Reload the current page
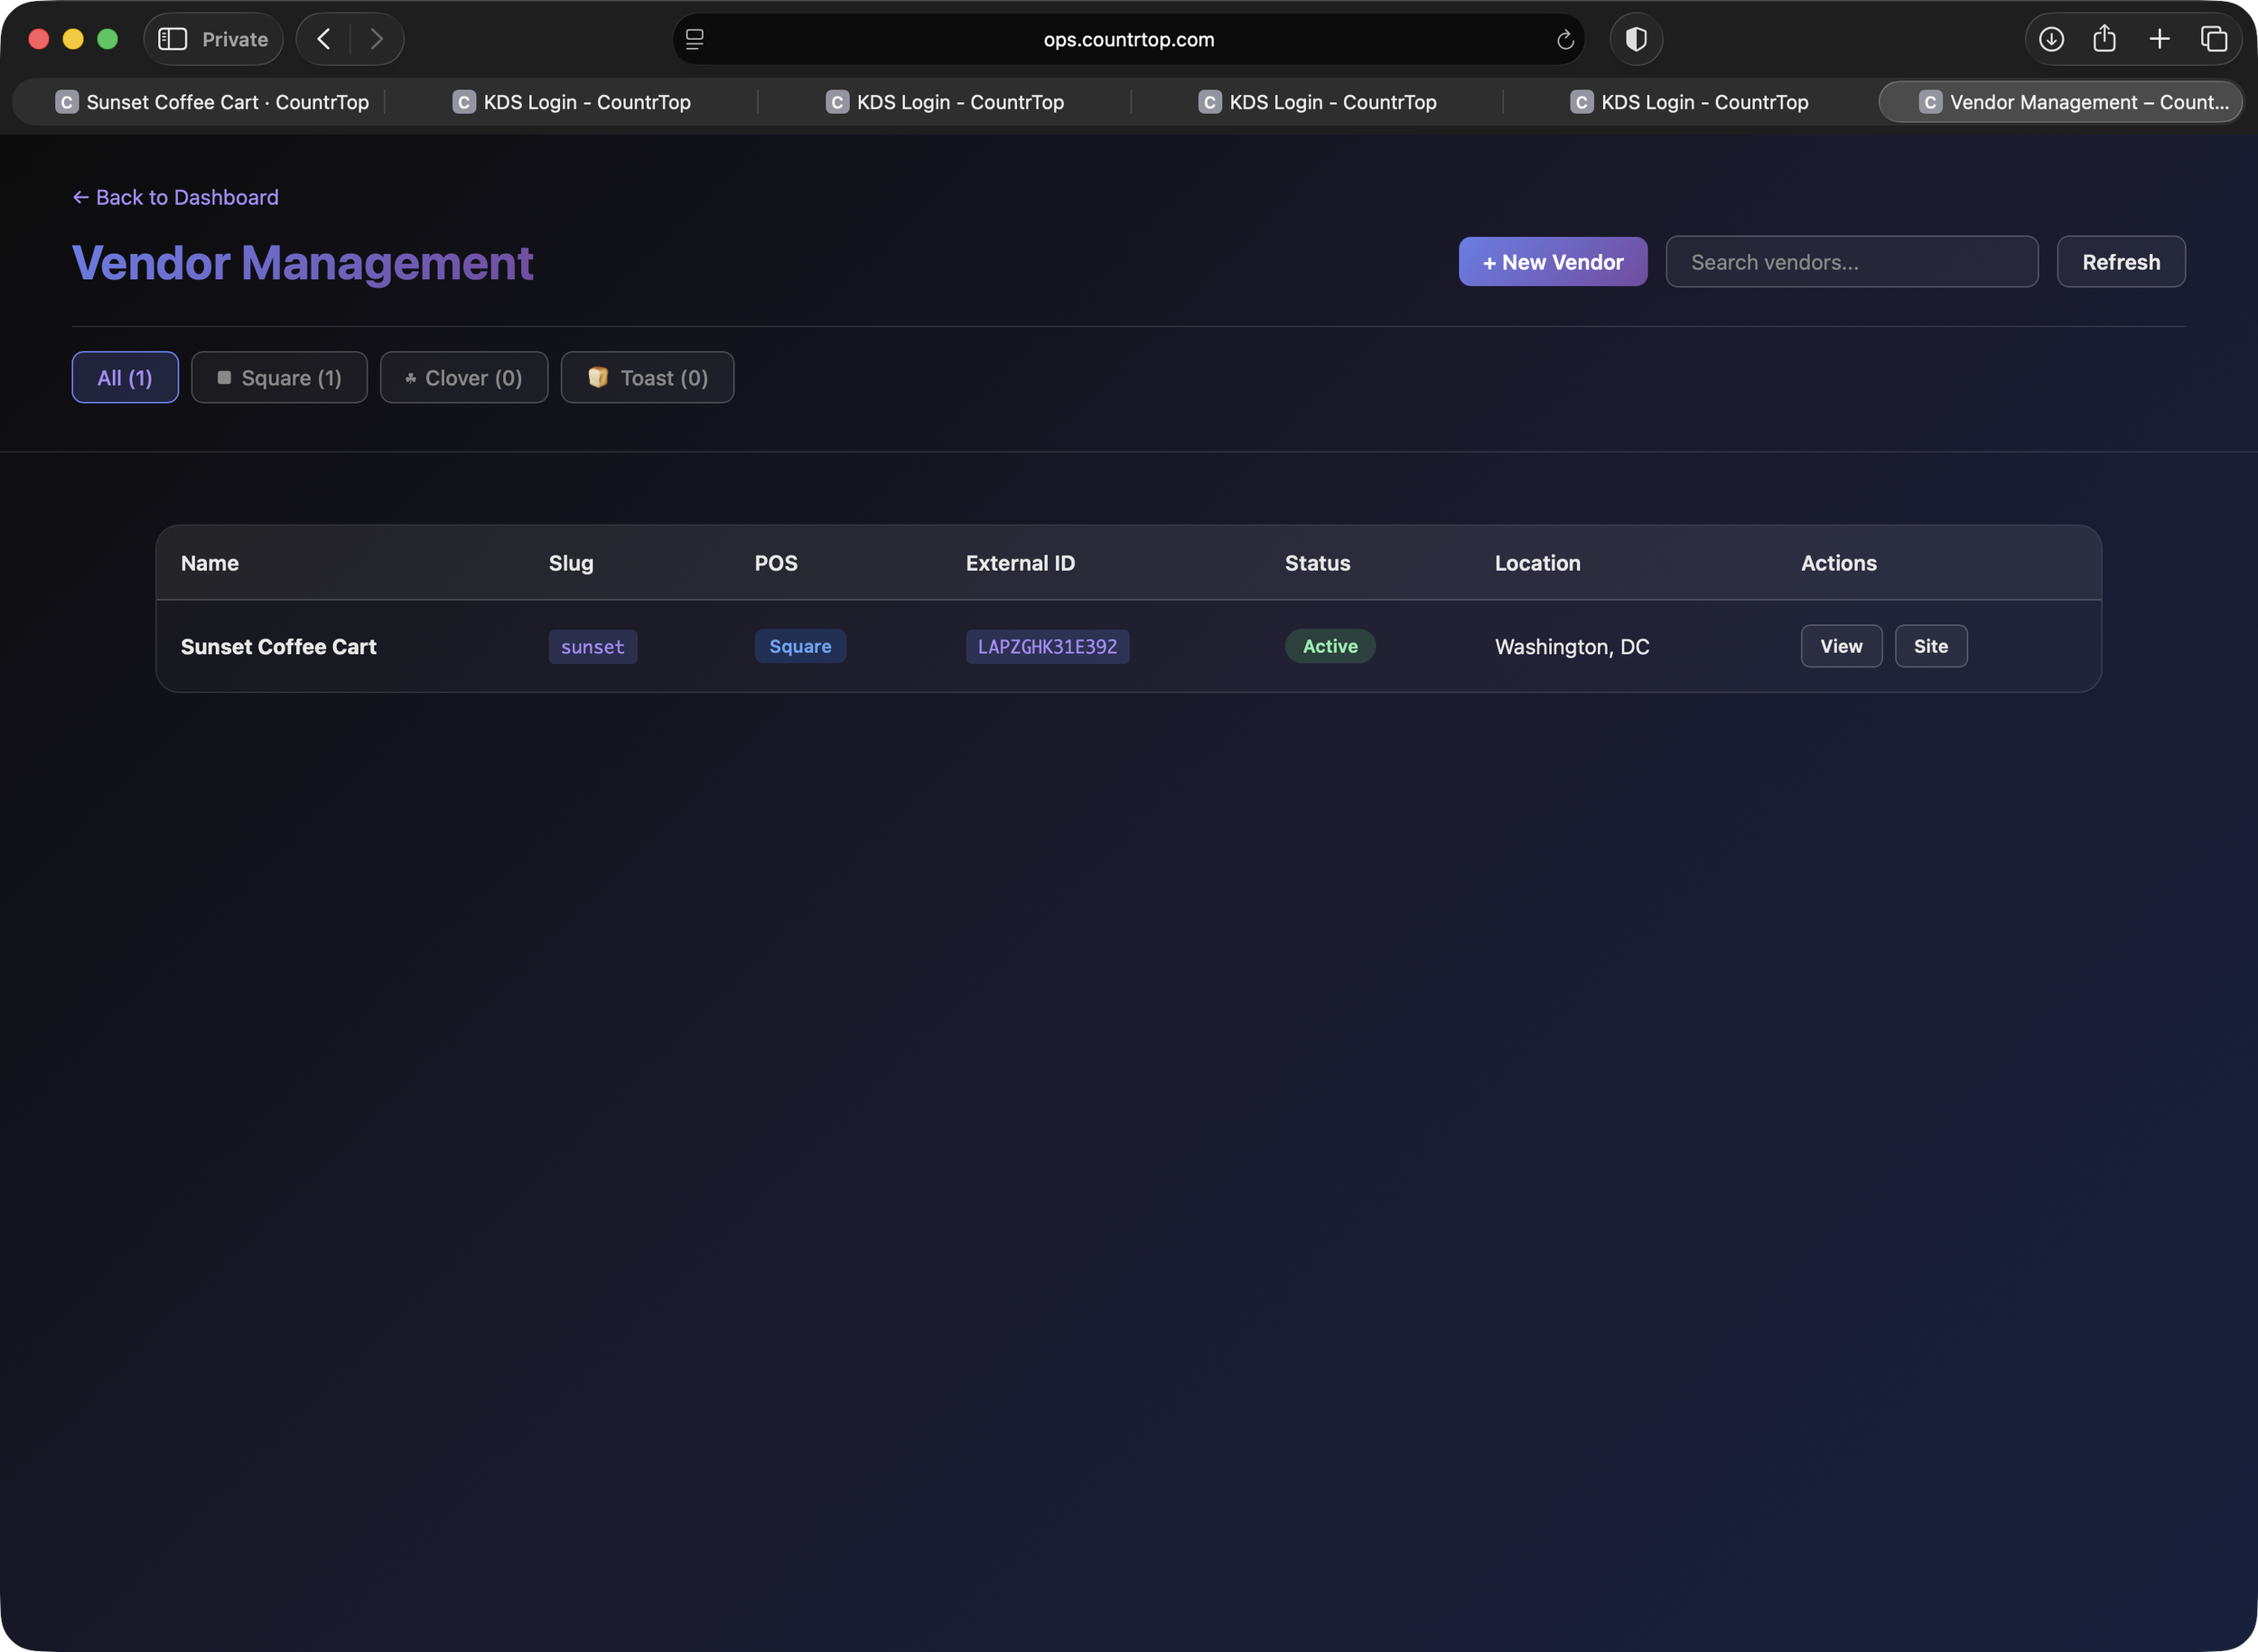 click(x=1565, y=40)
